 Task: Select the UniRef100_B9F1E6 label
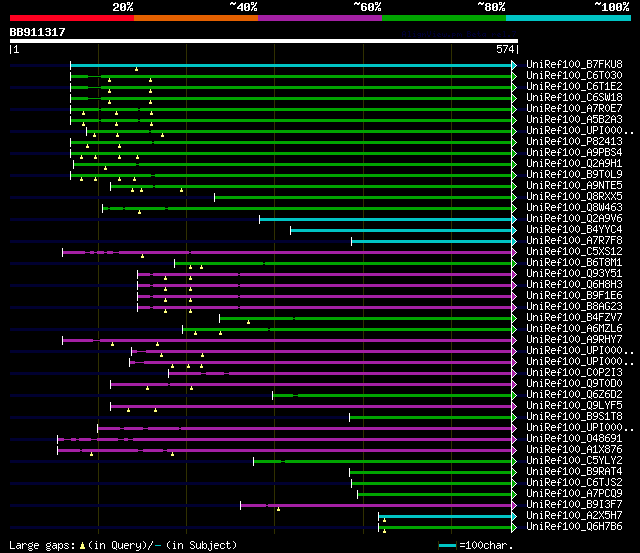pyautogui.click(x=574, y=296)
